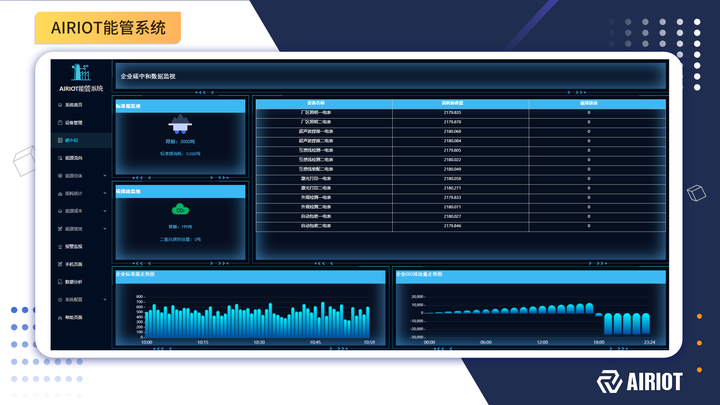Viewport: 720px width, 405px height.
Task: Click the 2179.835 table cell
Action: (452, 112)
